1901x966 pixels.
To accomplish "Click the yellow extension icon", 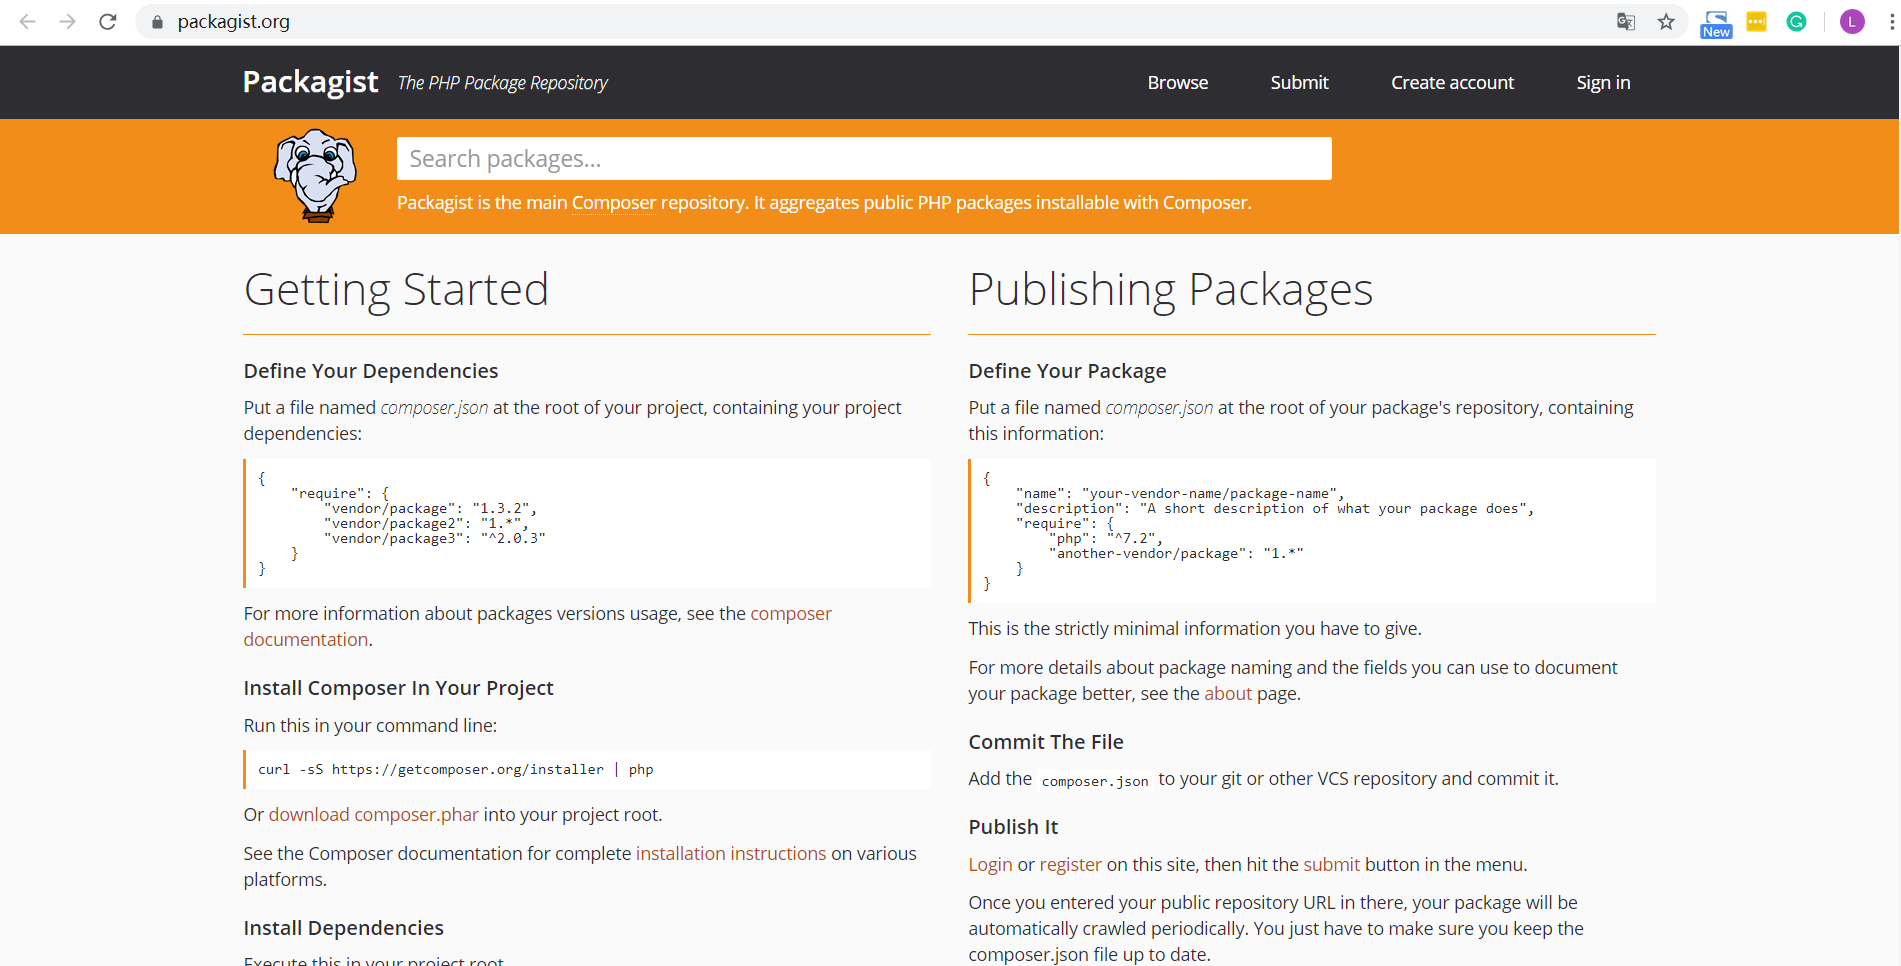I will point(1756,22).
